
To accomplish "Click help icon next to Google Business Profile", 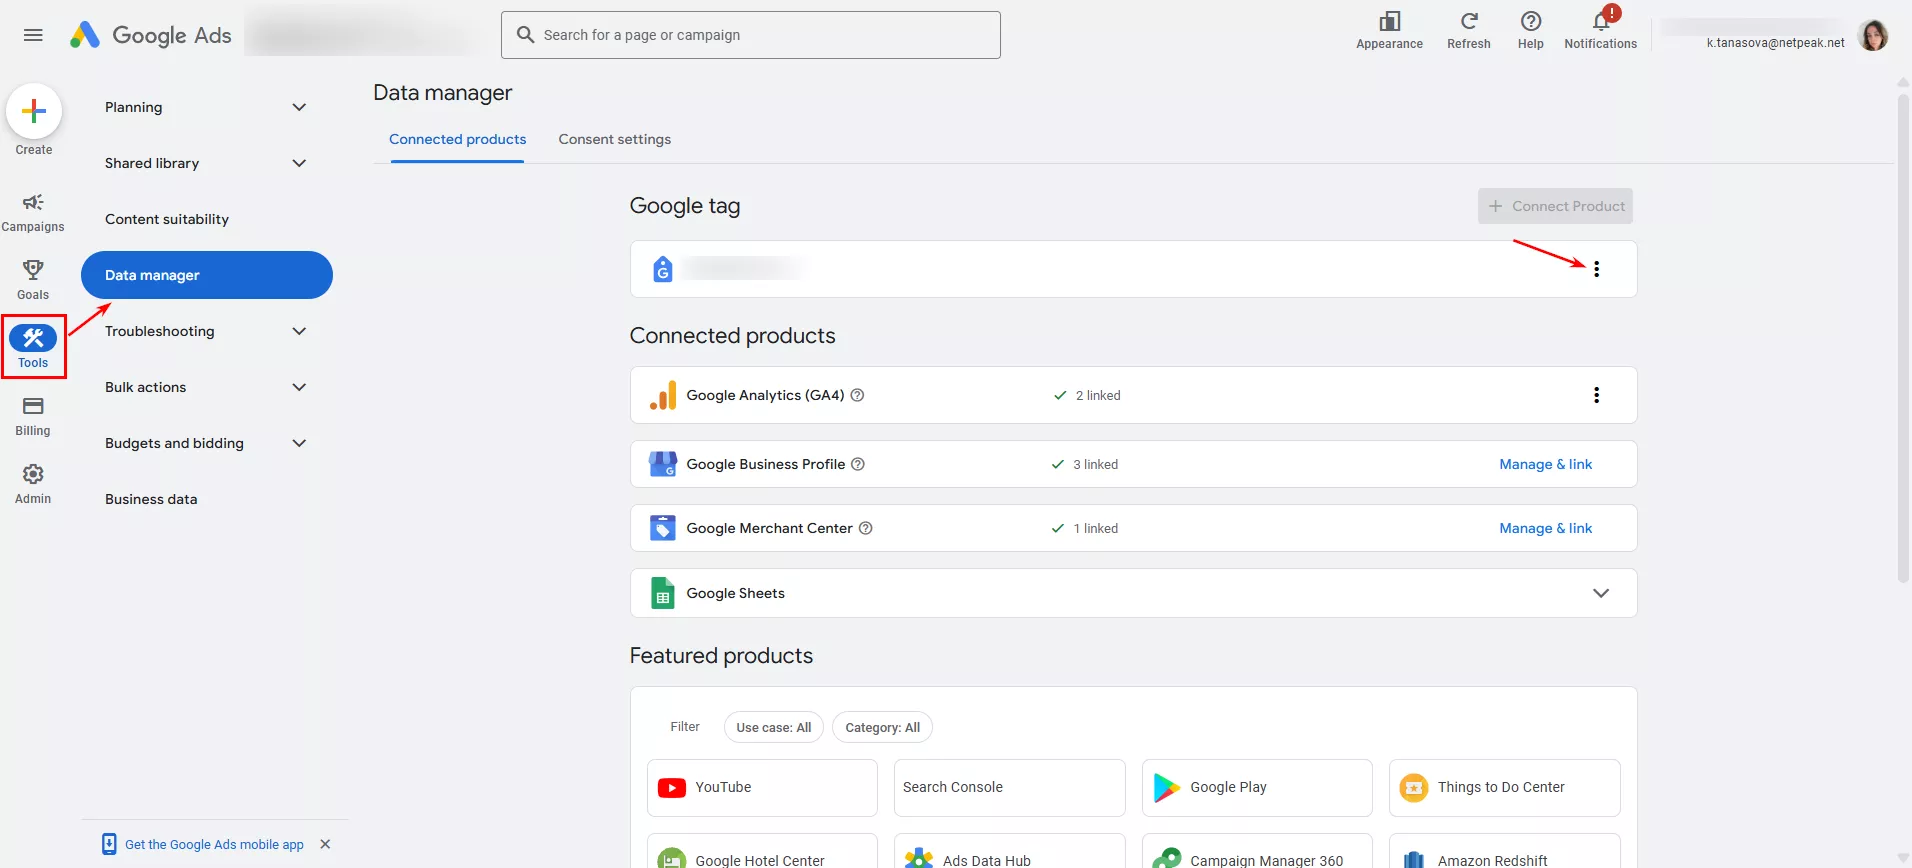I will (858, 464).
